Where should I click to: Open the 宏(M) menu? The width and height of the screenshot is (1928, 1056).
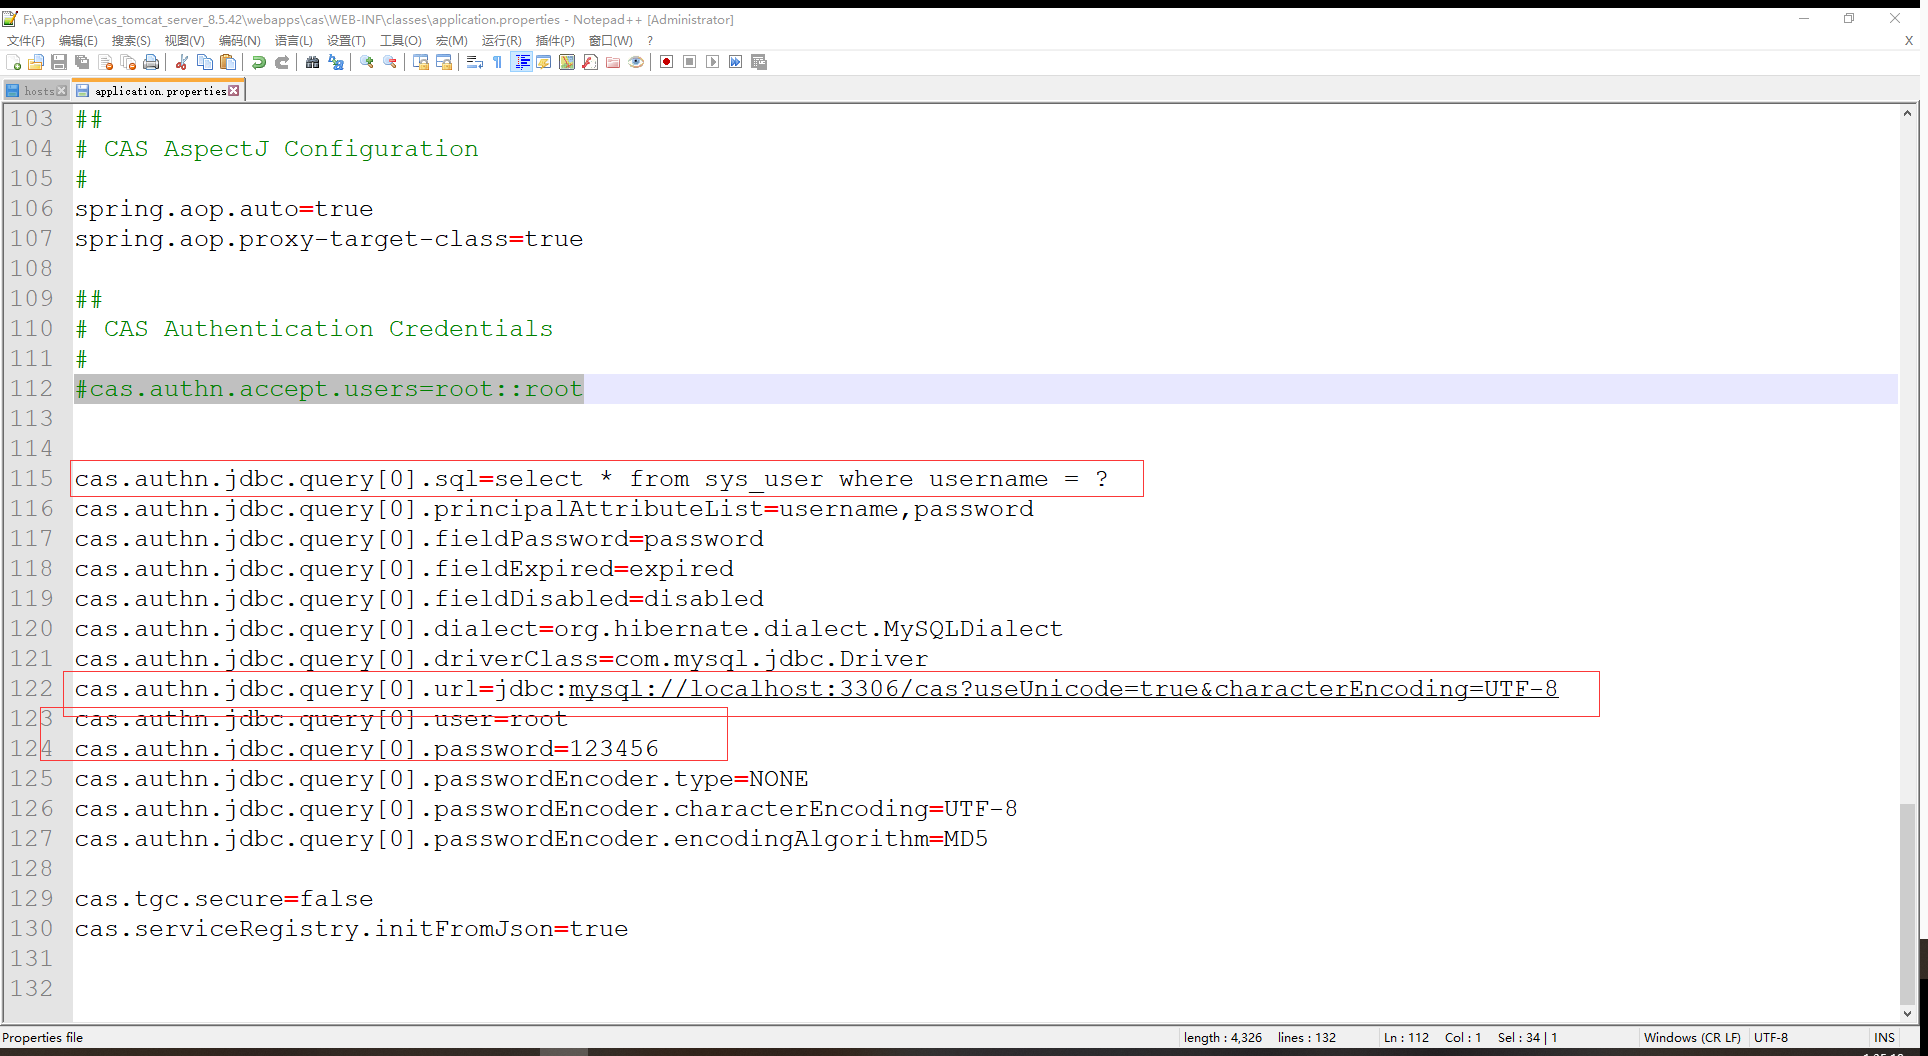click(451, 40)
